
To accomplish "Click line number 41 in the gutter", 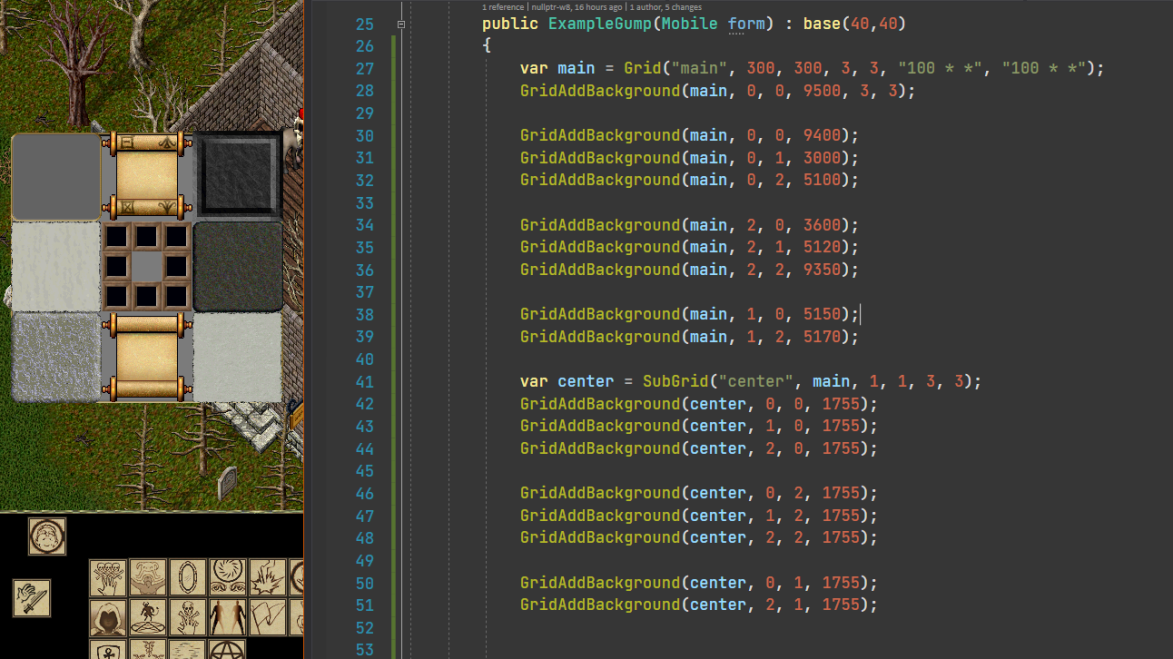I will click(364, 381).
